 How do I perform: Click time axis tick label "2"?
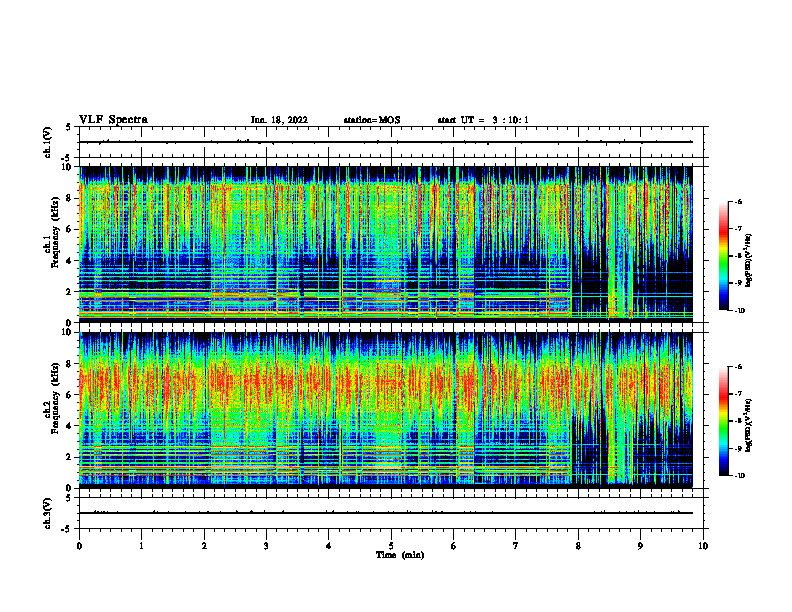pos(204,546)
